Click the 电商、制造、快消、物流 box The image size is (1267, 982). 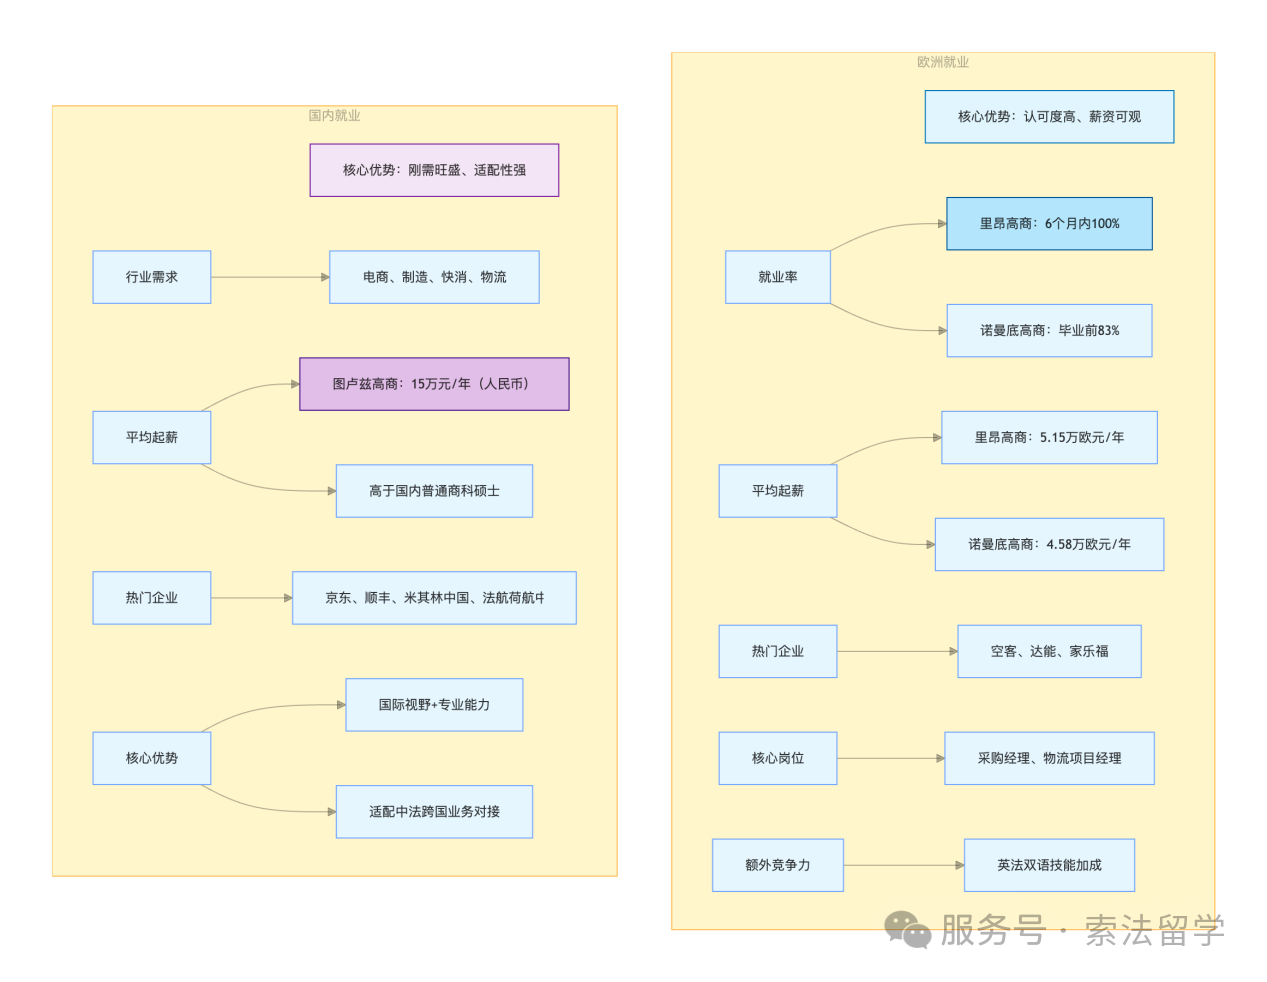click(434, 277)
